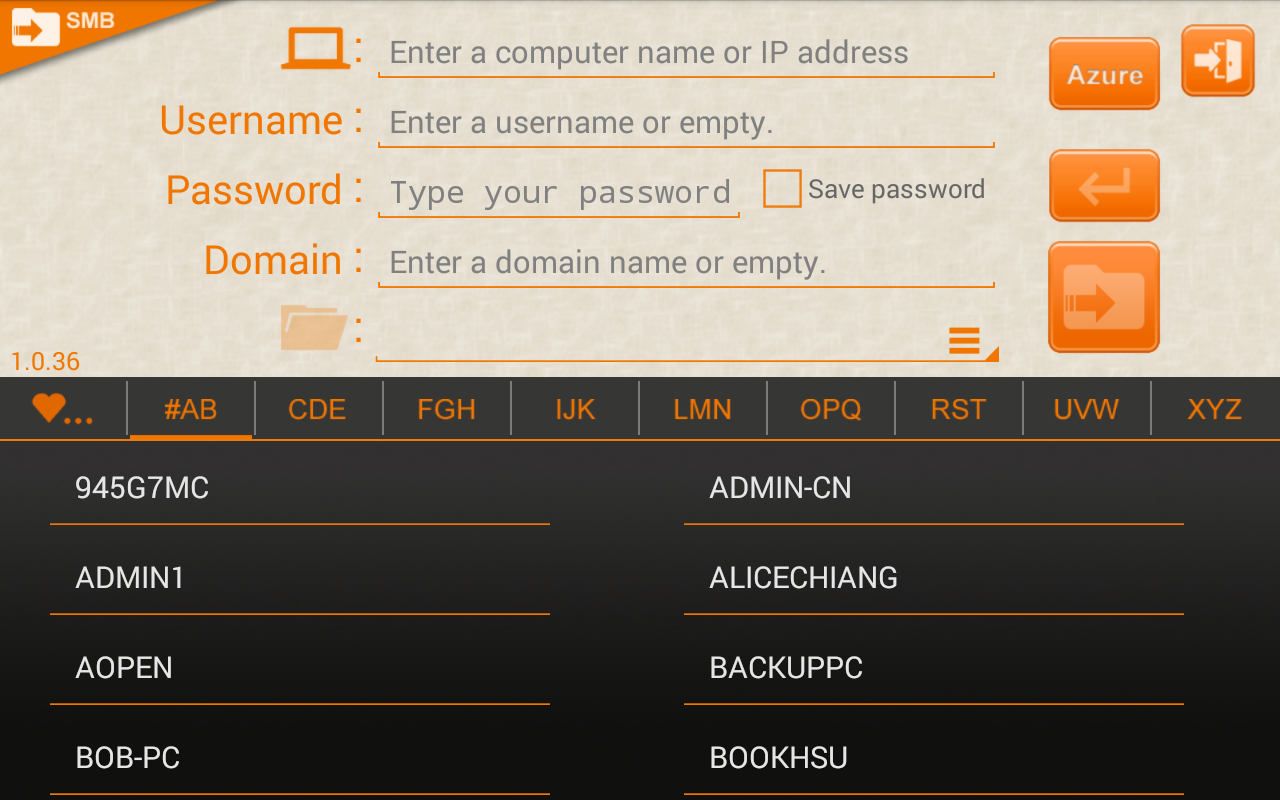Click the laptop computer icon
1280x800 pixels.
tap(315, 48)
